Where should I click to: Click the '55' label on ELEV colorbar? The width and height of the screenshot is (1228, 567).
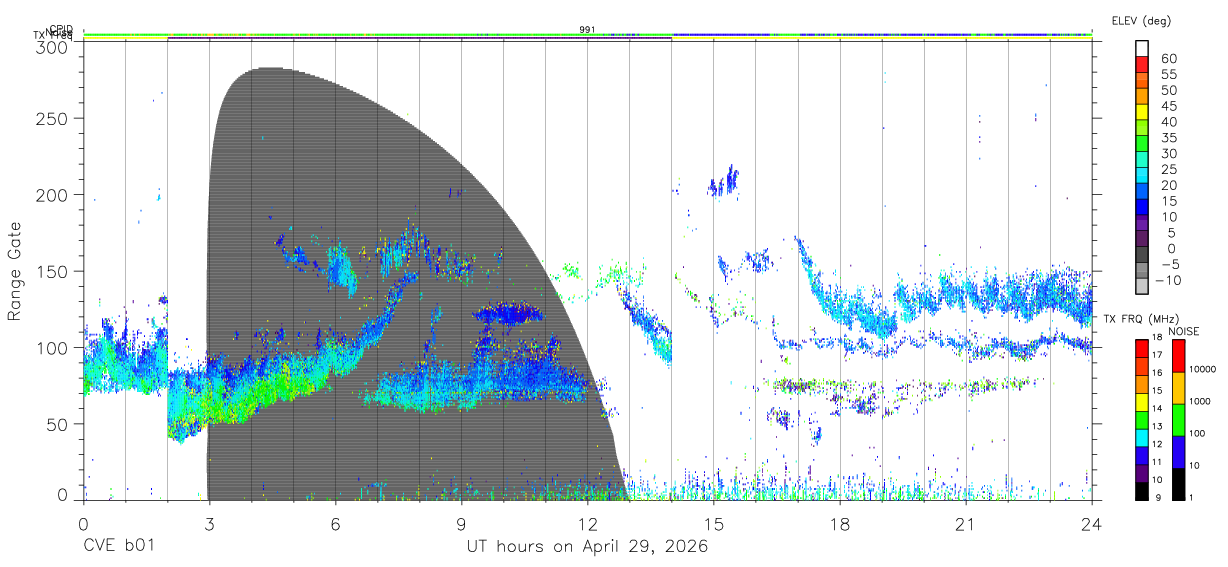point(1168,74)
